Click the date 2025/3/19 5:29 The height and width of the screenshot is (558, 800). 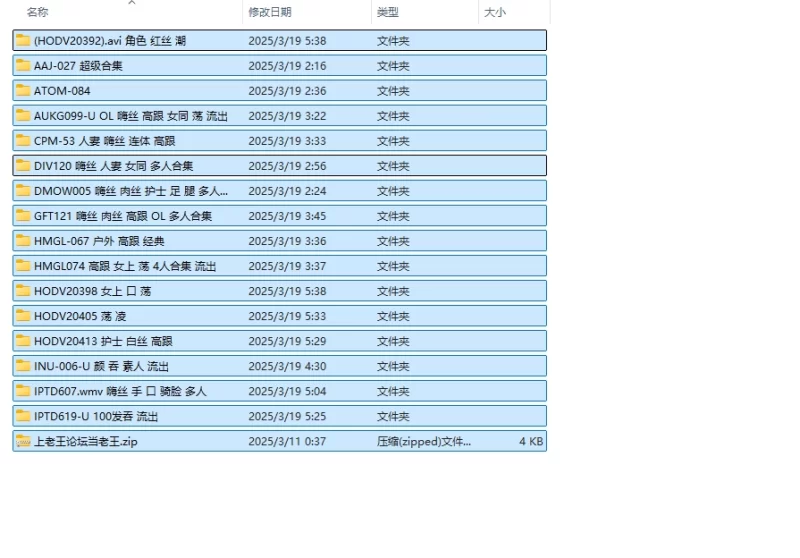point(287,341)
